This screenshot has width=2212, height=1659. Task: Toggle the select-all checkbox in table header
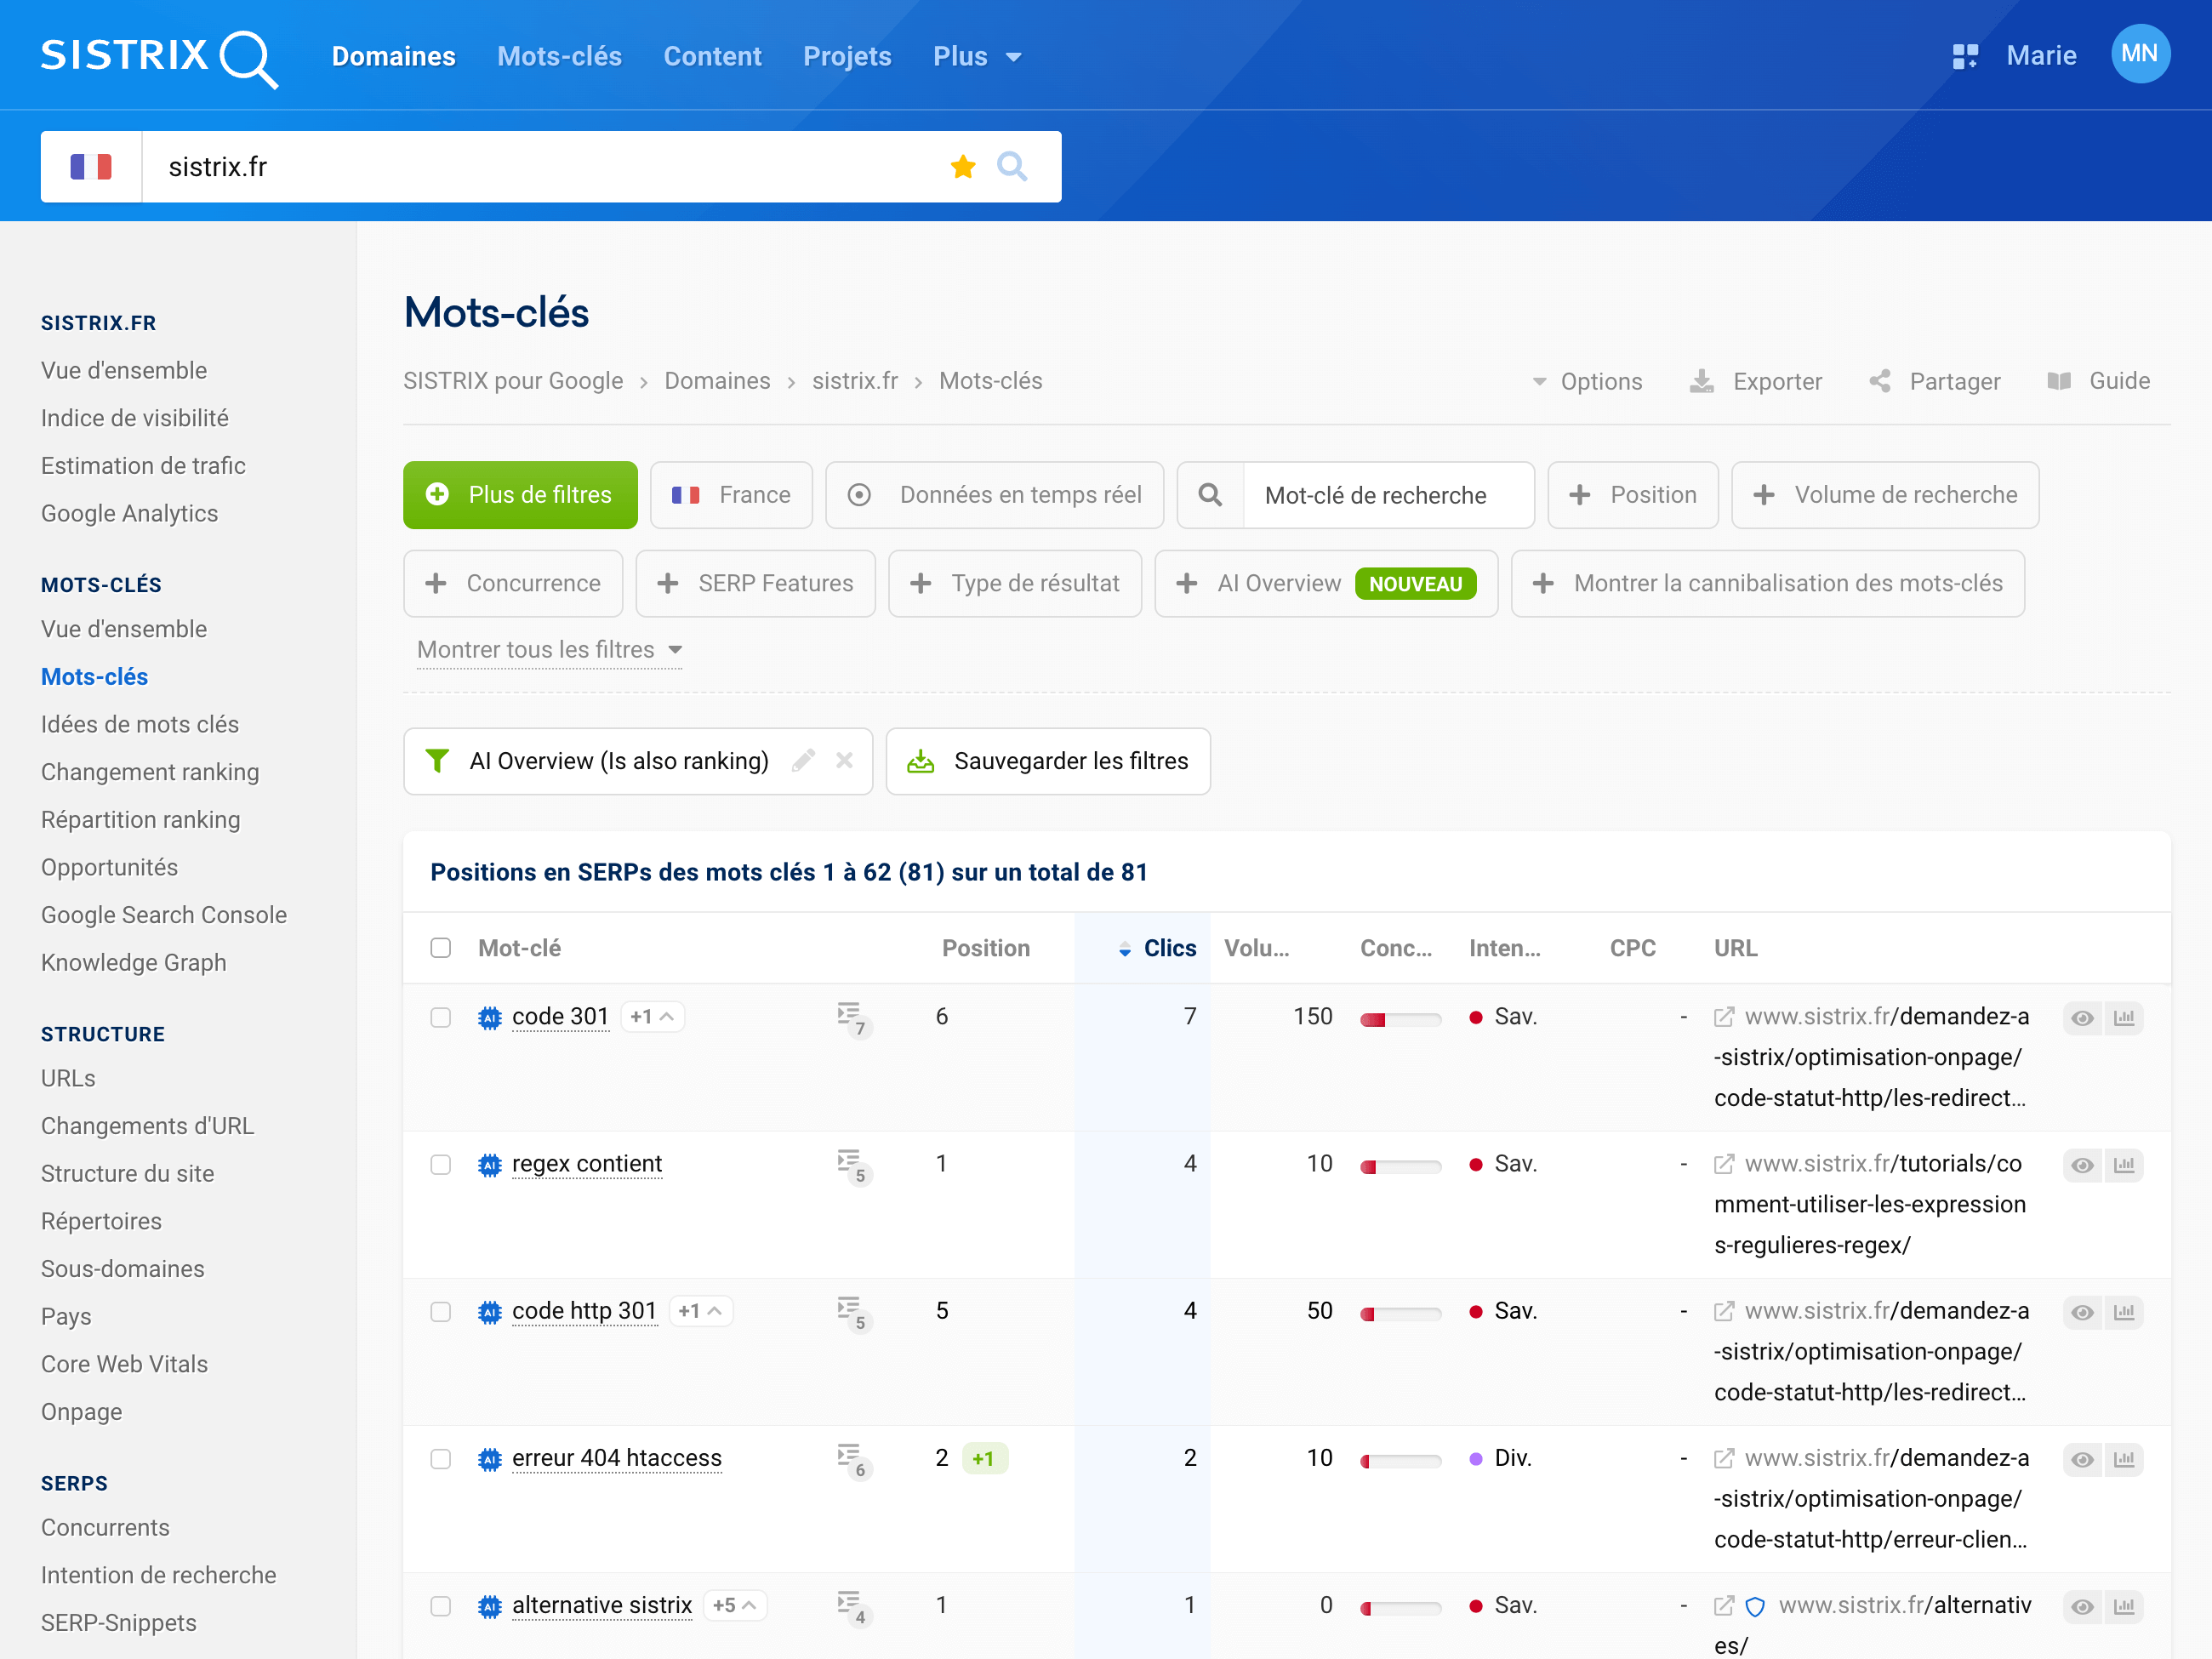point(440,947)
